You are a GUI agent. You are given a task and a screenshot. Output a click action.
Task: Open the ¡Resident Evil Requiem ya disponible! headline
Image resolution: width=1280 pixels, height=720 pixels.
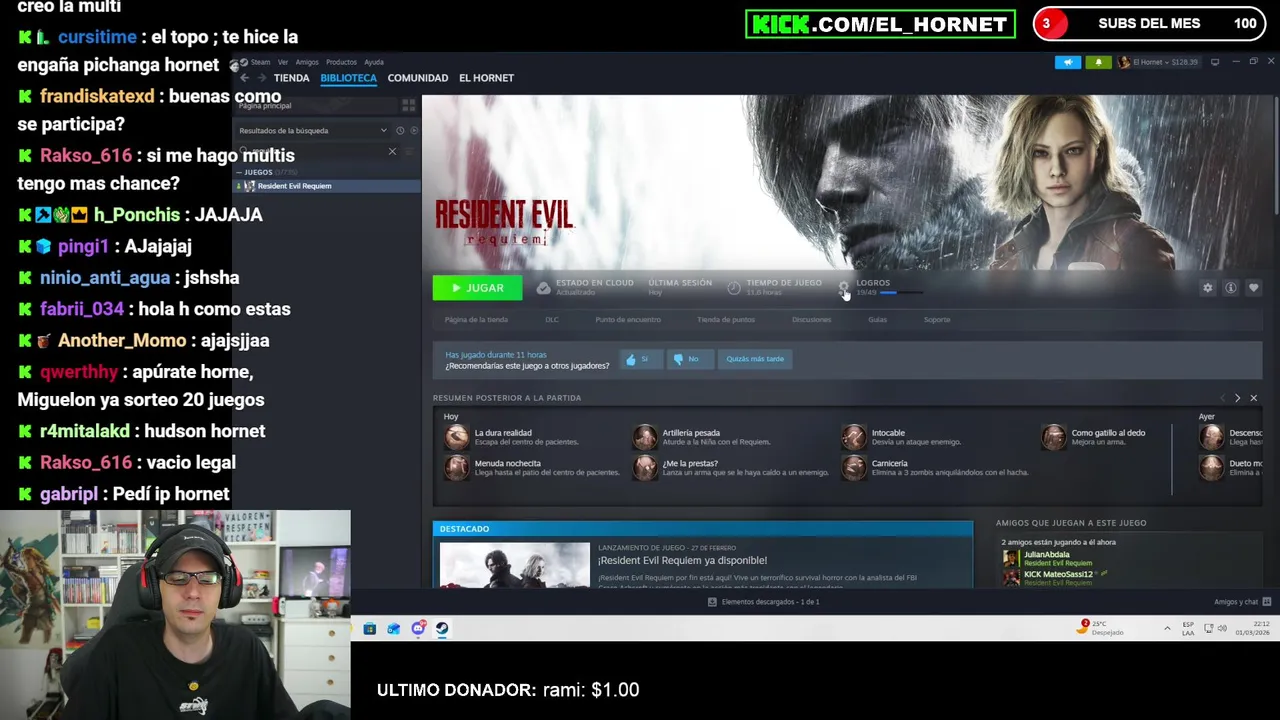(682, 561)
